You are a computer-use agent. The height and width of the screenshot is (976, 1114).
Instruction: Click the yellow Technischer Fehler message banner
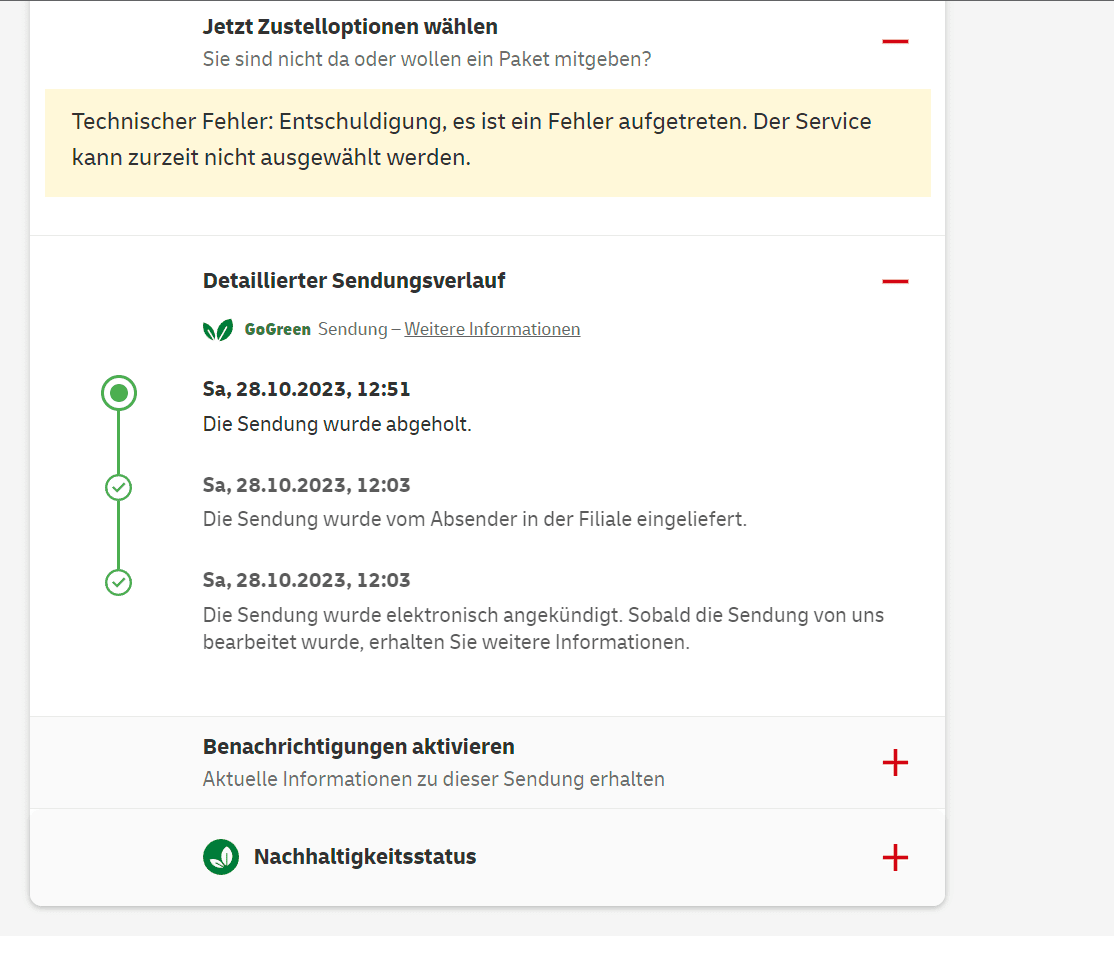[487, 142]
